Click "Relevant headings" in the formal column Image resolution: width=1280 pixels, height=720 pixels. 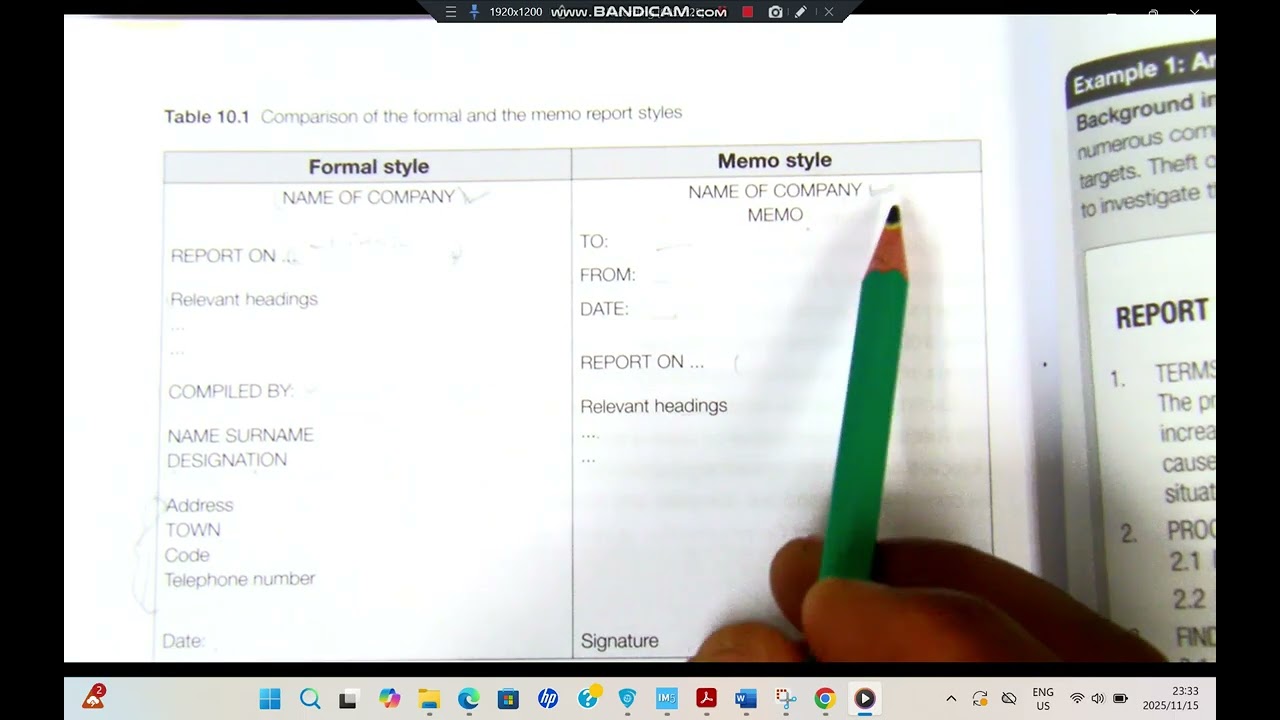(x=244, y=299)
